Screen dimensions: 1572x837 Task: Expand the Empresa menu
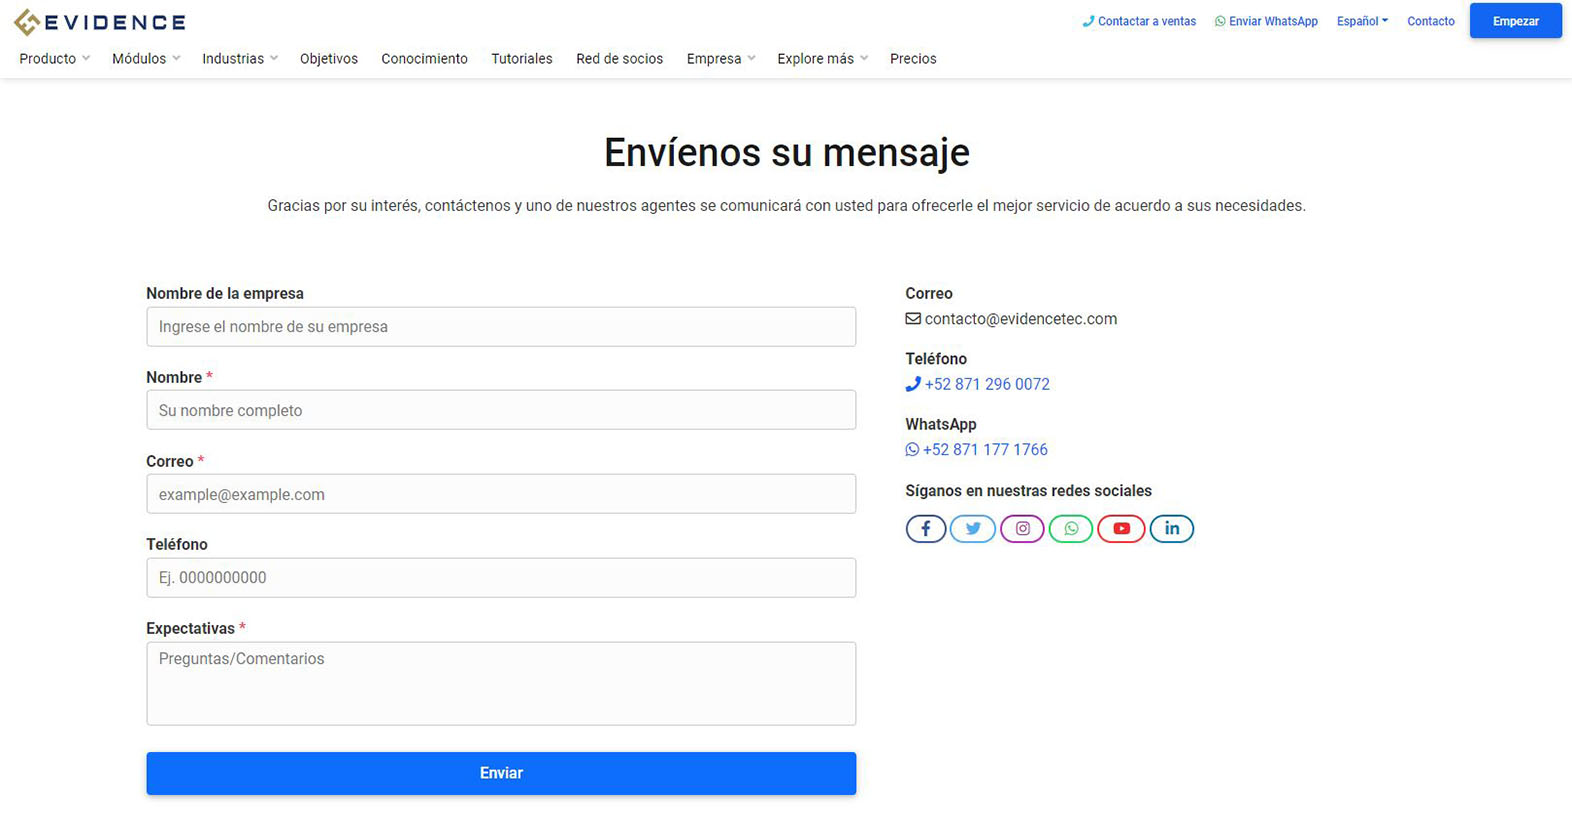click(721, 59)
